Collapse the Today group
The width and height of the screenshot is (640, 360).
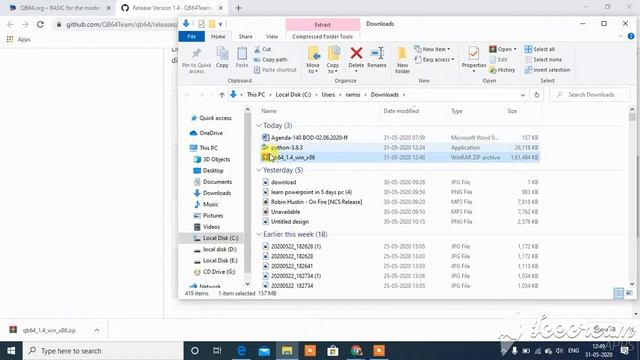point(259,125)
